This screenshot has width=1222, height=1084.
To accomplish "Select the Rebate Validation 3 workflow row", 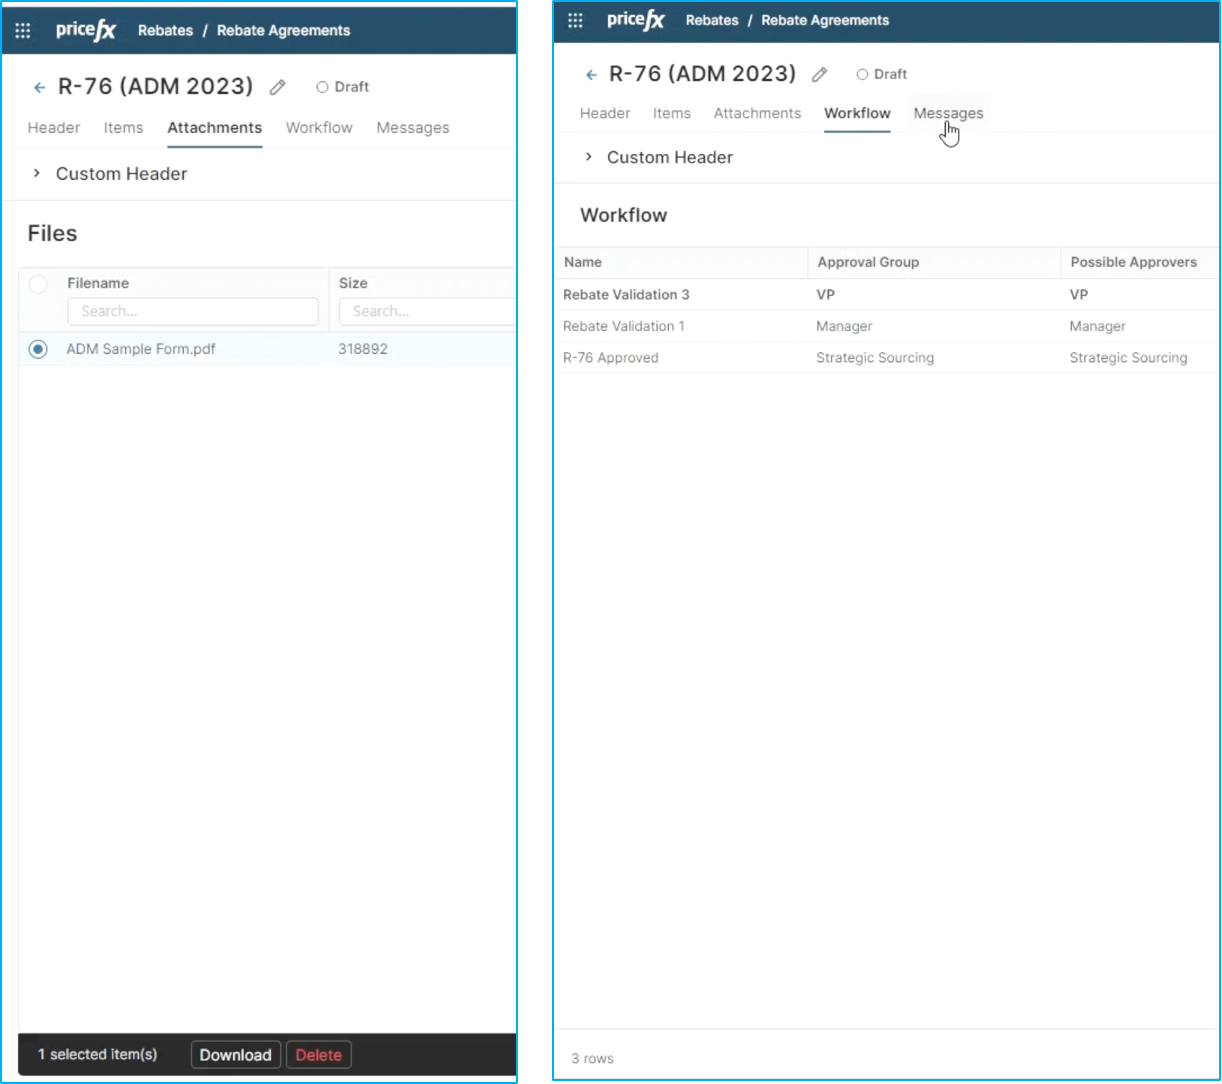I will click(x=626, y=295).
